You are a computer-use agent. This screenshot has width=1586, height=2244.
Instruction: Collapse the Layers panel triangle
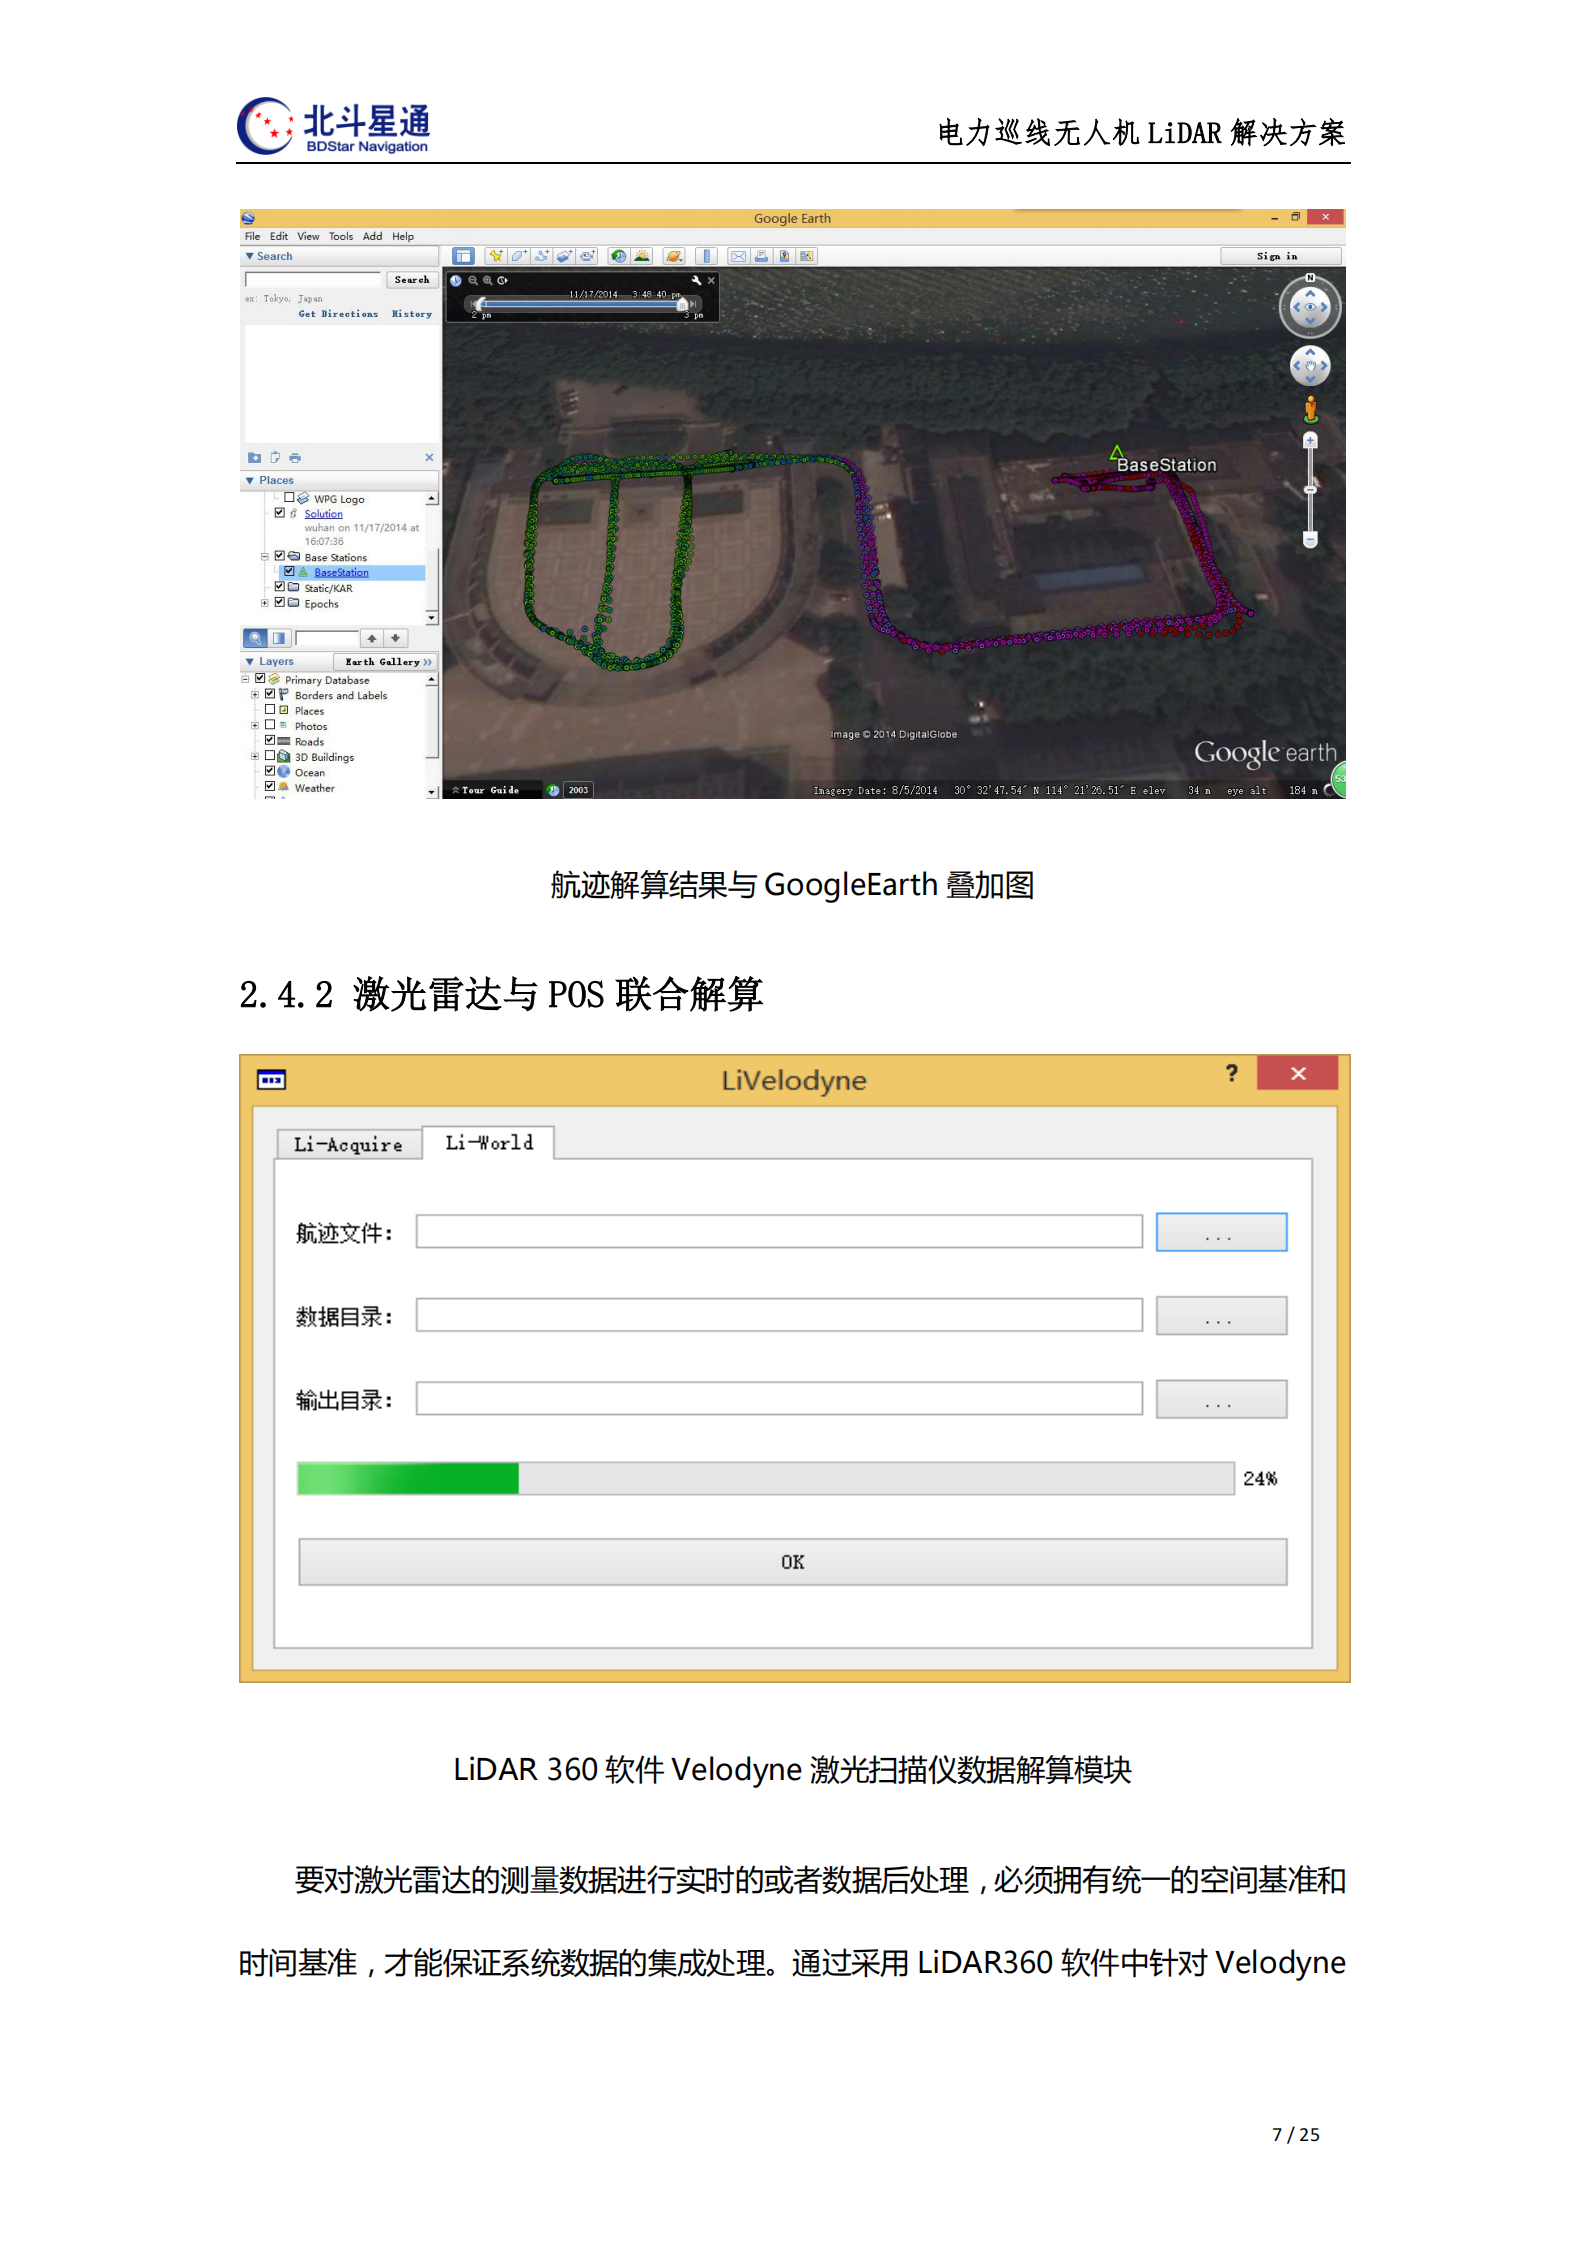(249, 662)
